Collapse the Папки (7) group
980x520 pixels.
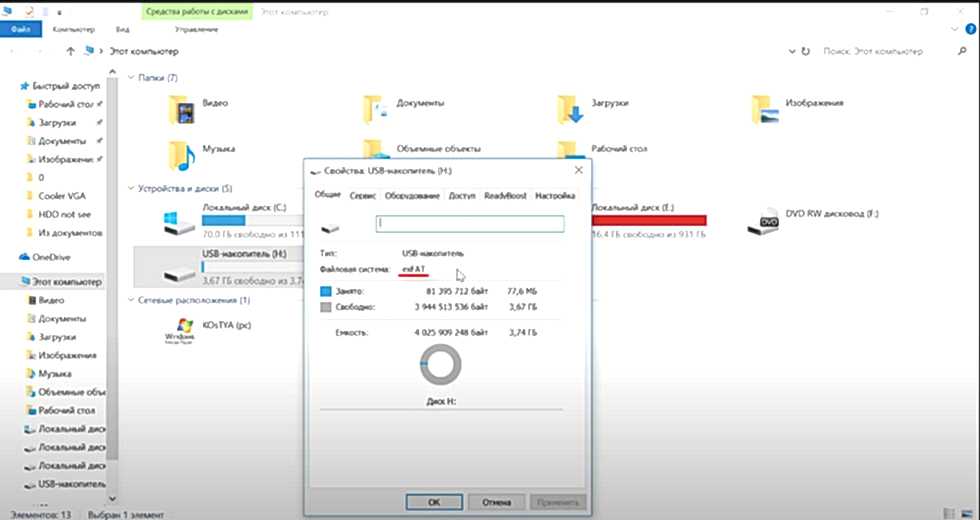click(132, 77)
